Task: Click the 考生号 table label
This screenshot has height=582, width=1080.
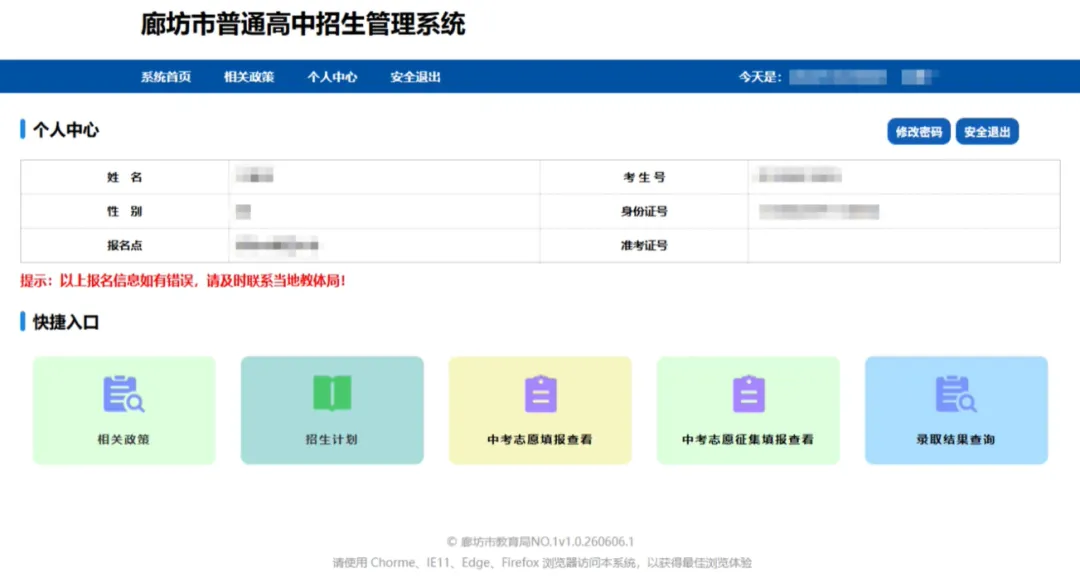Action: (x=644, y=177)
